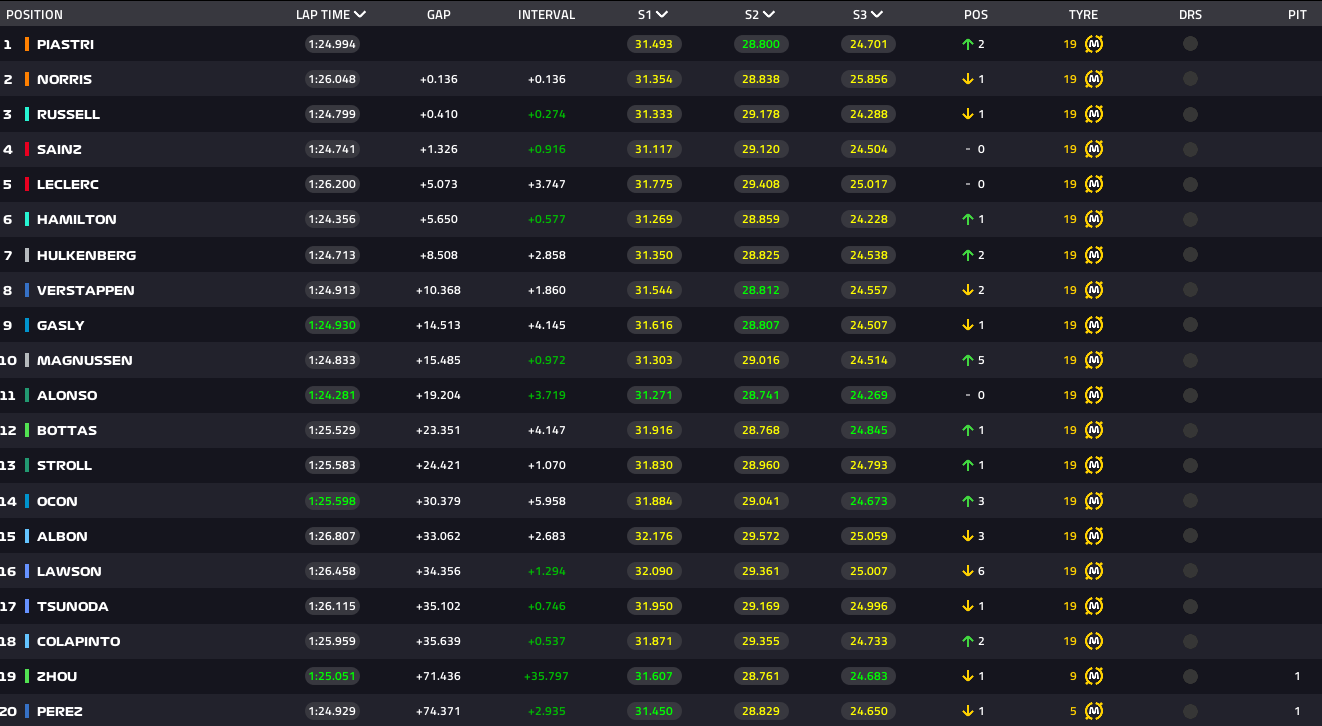Click DRS indicator dot for Norris
The image size is (1322, 726).
point(1190,79)
